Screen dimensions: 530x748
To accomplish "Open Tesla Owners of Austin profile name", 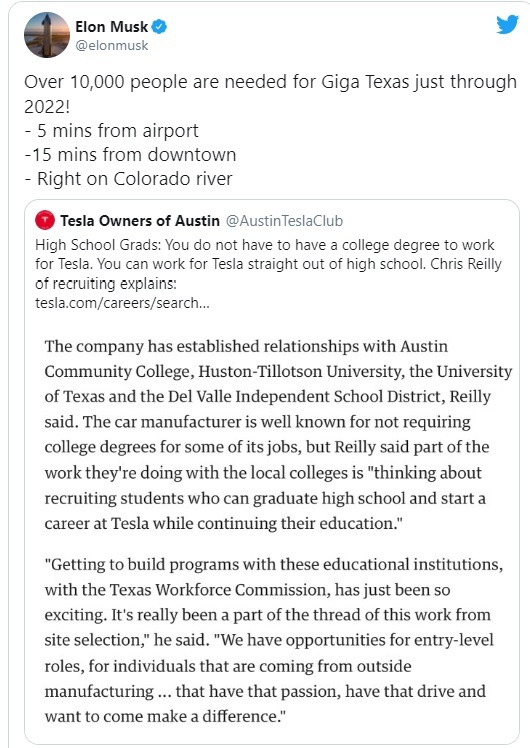I will tap(140, 220).
